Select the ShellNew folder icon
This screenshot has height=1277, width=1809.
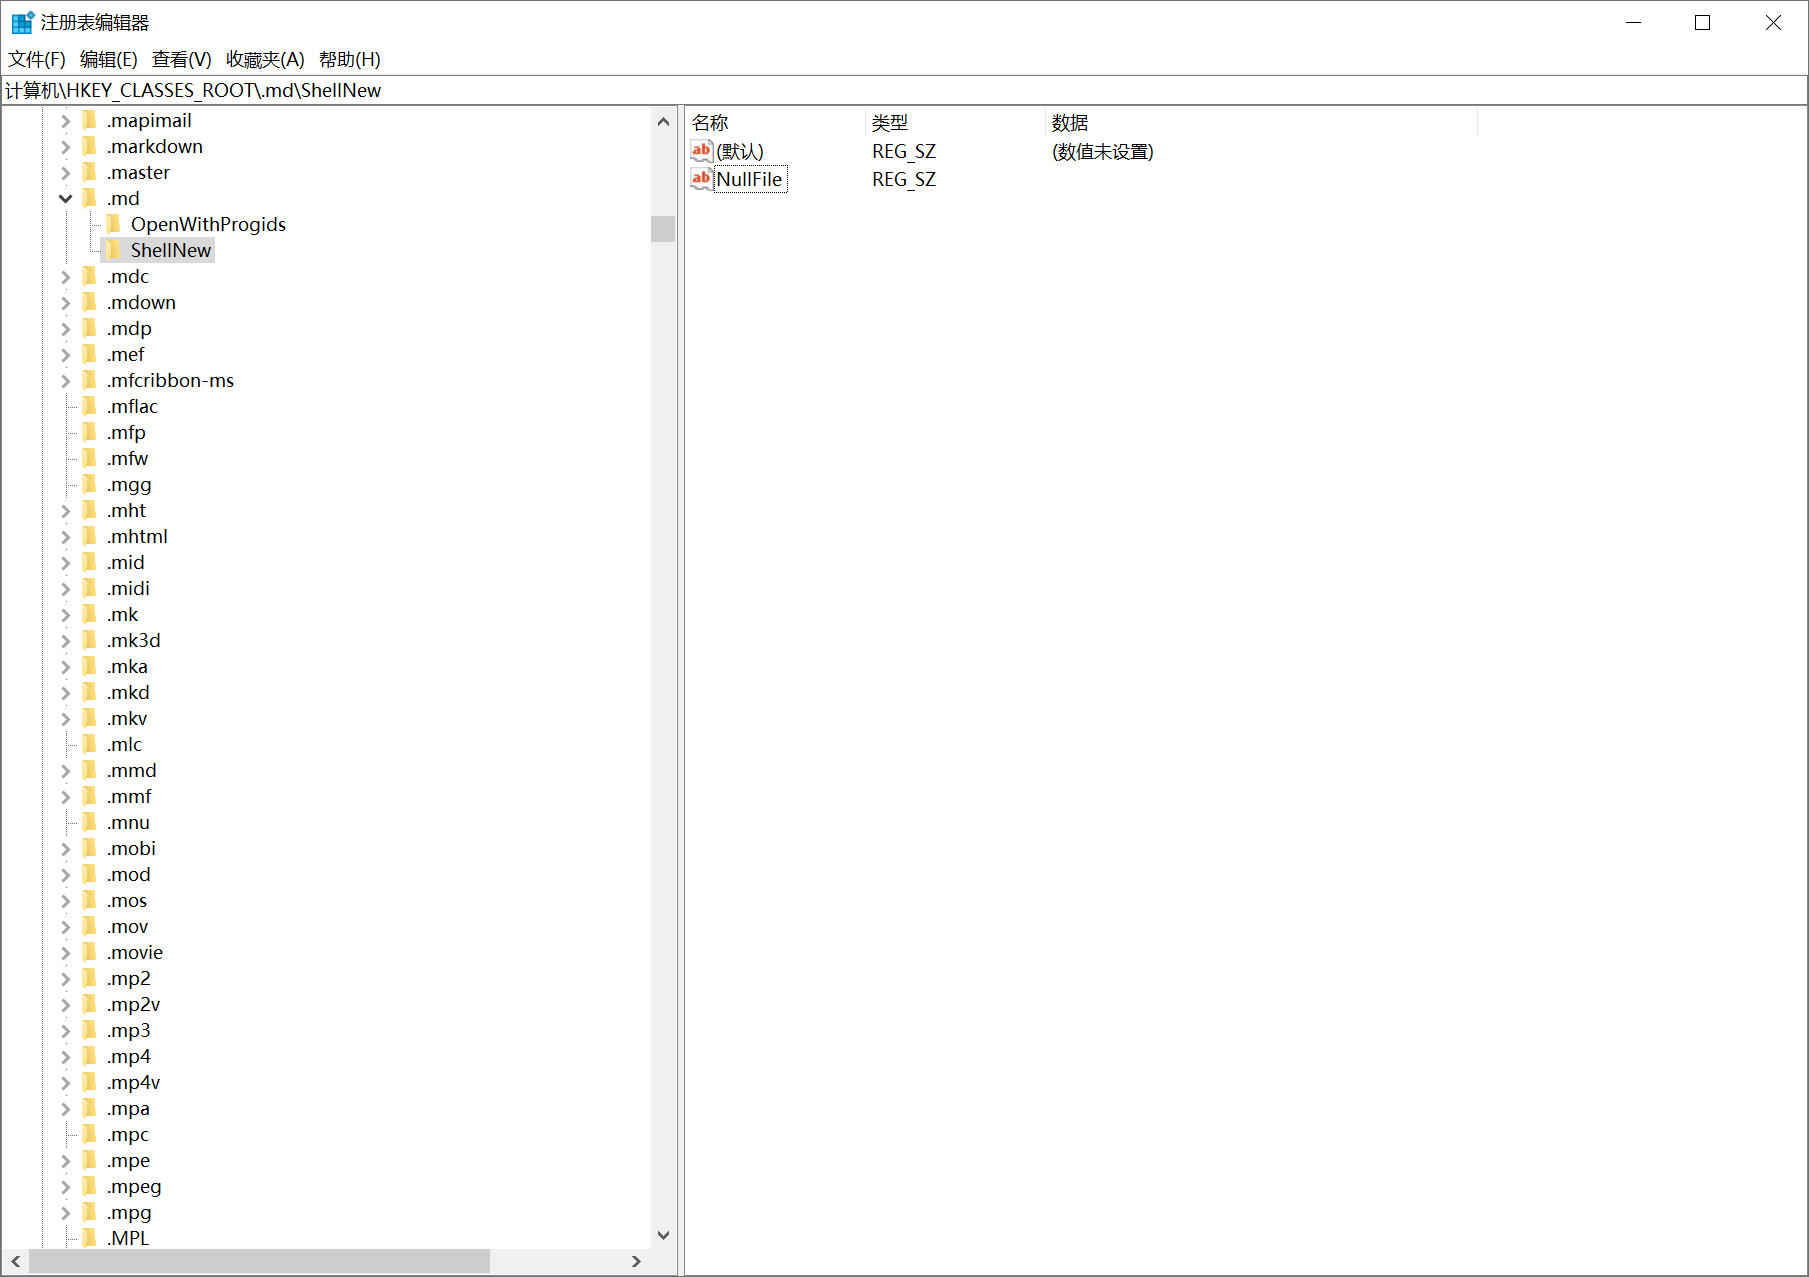[113, 250]
